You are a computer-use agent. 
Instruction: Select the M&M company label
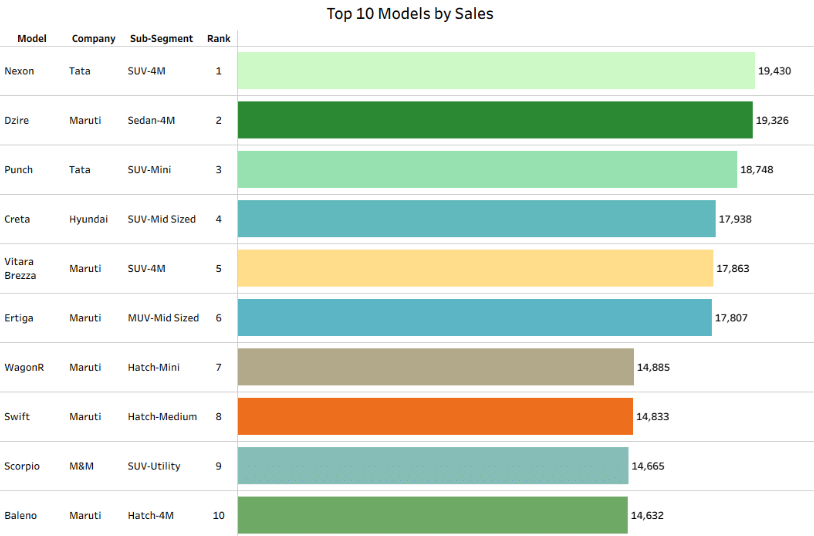click(x=81, y=466)
